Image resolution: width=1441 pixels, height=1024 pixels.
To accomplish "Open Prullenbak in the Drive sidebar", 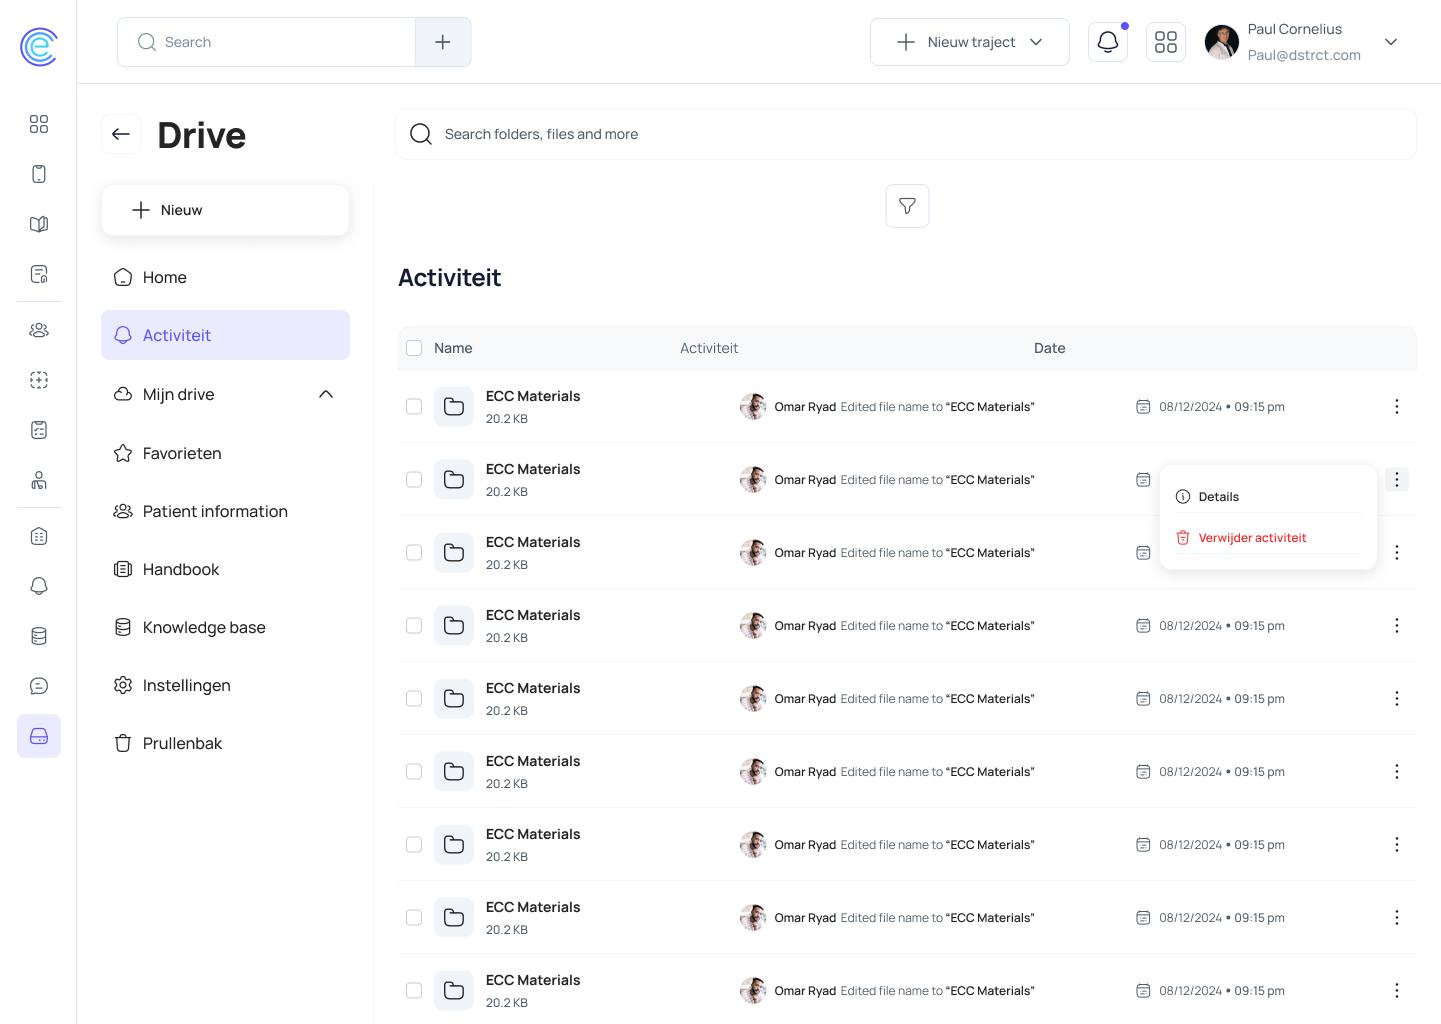I will (182, 743).
